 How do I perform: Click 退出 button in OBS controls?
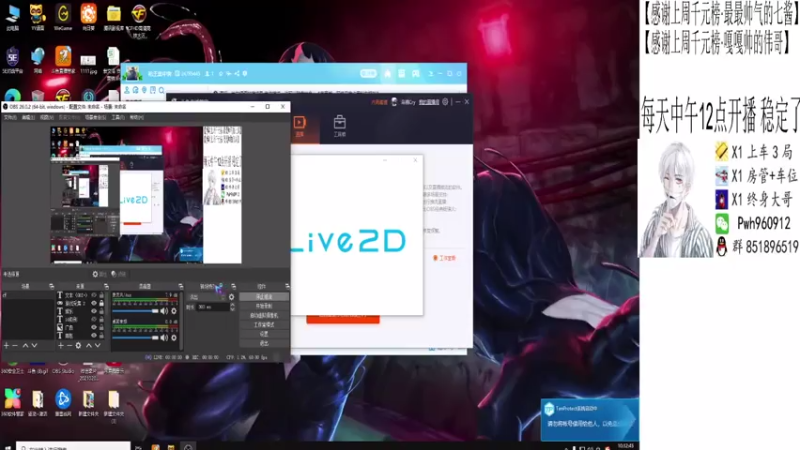(x=264, y=343)
